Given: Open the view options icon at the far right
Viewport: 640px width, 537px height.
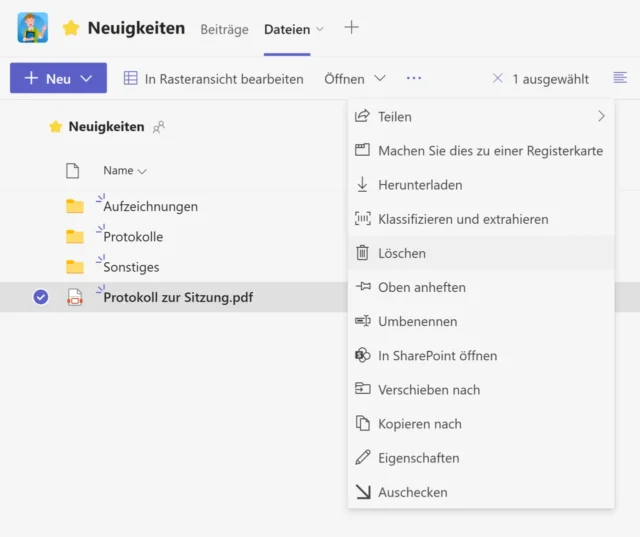Looking at the screenshot, I should point(620,78).
